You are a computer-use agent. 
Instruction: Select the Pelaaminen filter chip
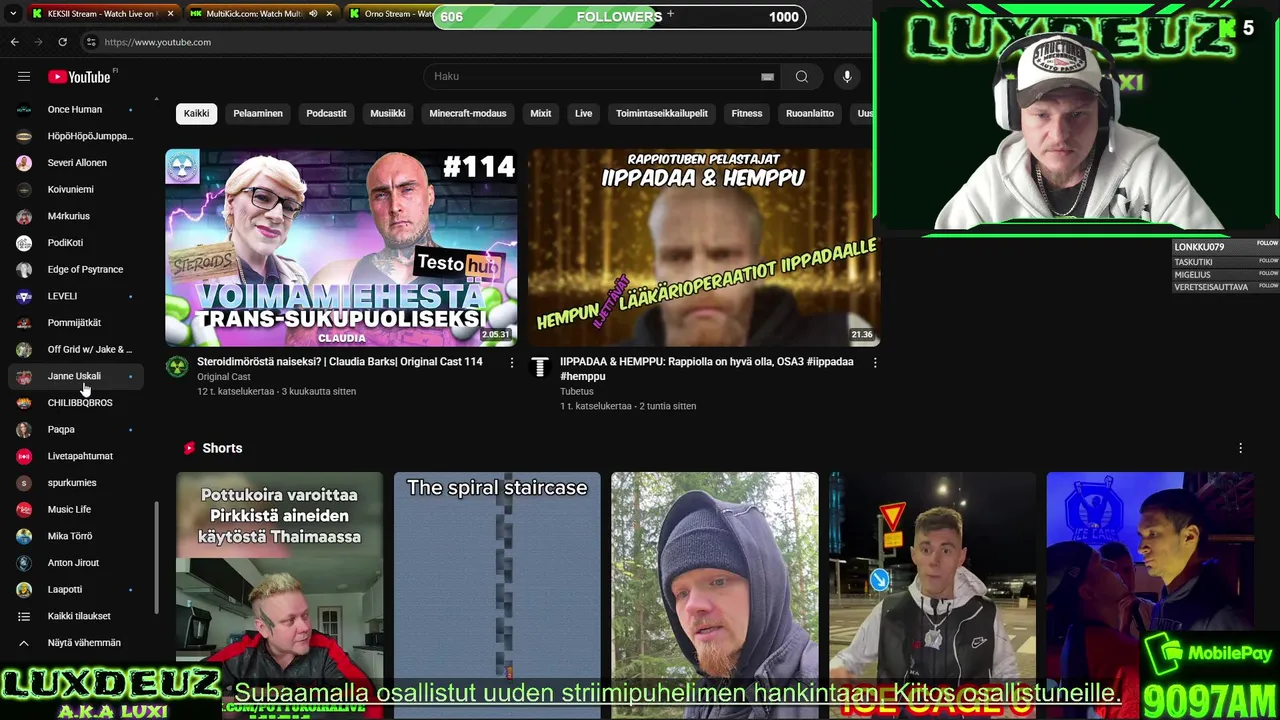pos(258,113)
